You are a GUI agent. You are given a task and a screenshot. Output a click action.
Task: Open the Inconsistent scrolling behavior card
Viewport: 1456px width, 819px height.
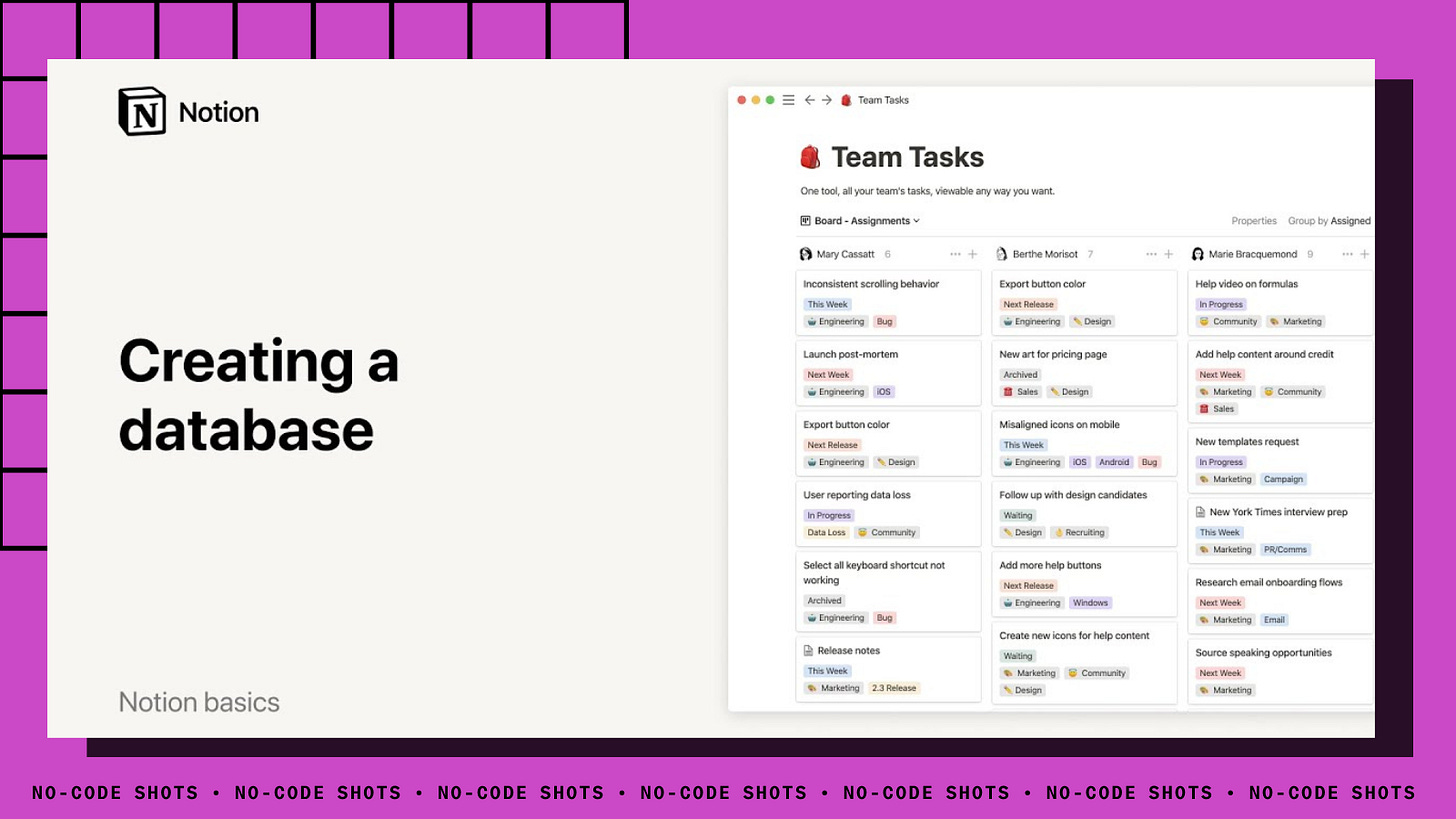tap(888, 302)
